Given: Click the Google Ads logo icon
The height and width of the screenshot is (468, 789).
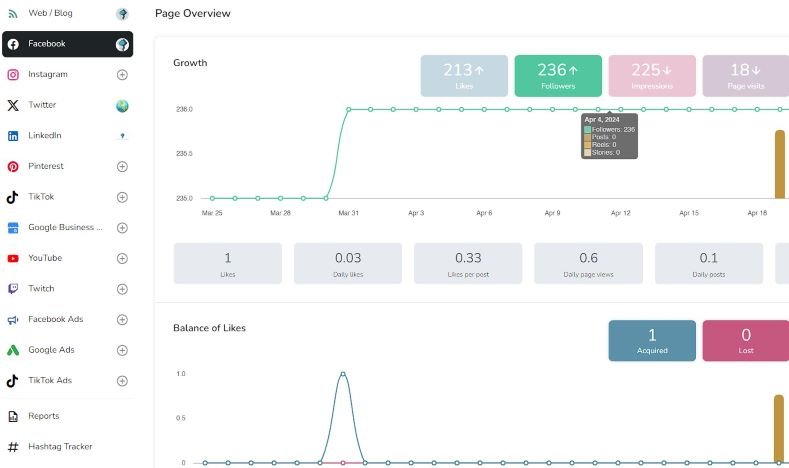Looking at the screenshot, I should click(x=13, y=350).
